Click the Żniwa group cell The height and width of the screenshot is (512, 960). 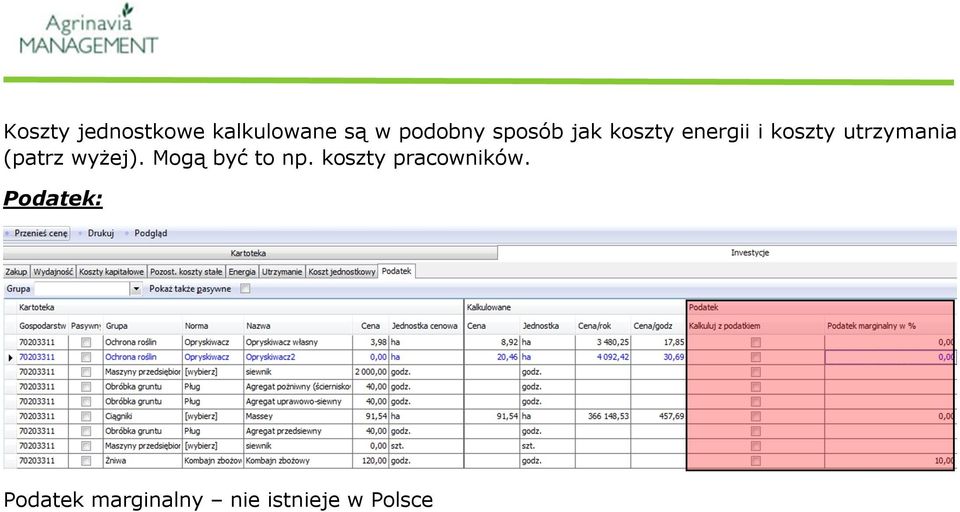143,461
